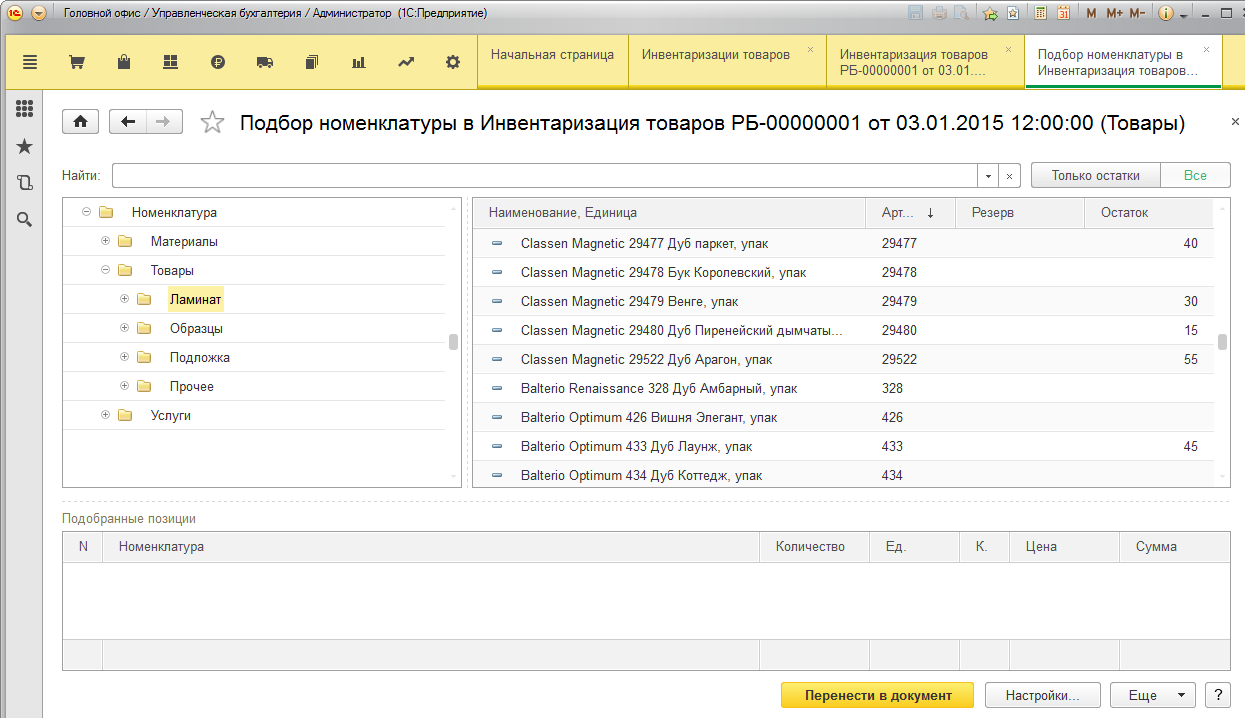Click into the Найти search field

545,175
